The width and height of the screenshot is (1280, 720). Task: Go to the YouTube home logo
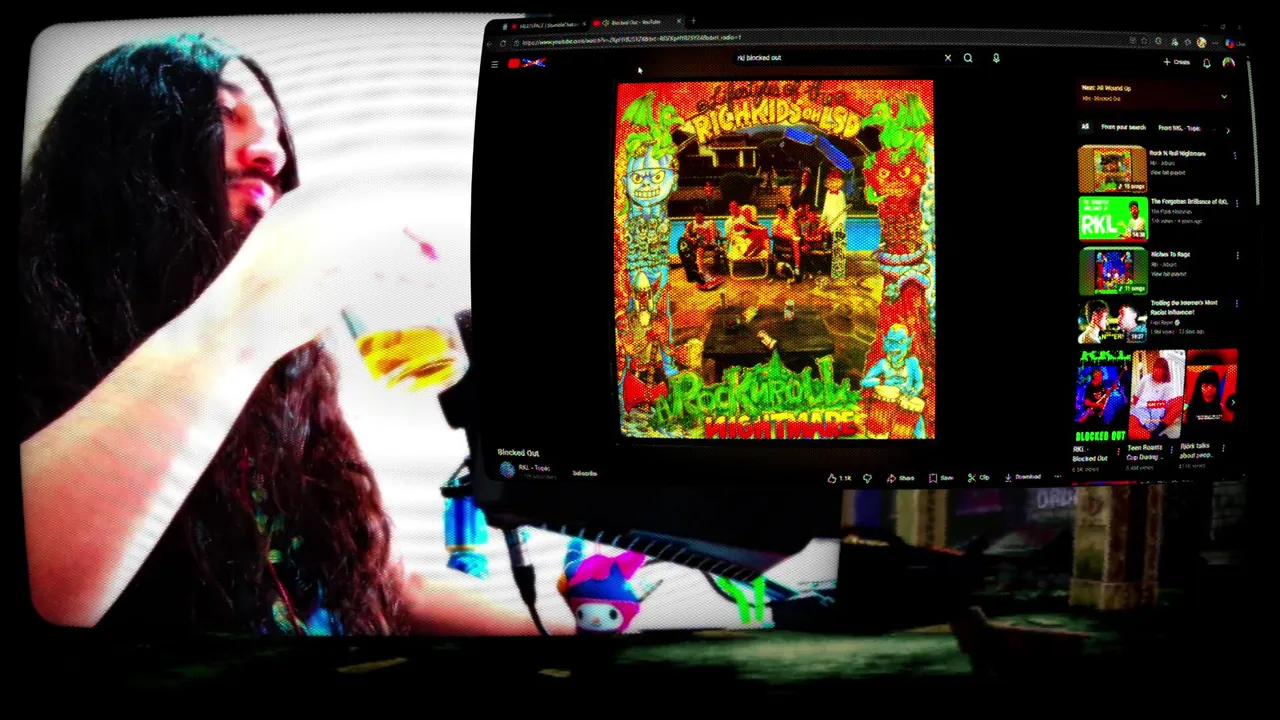[527, 63]
